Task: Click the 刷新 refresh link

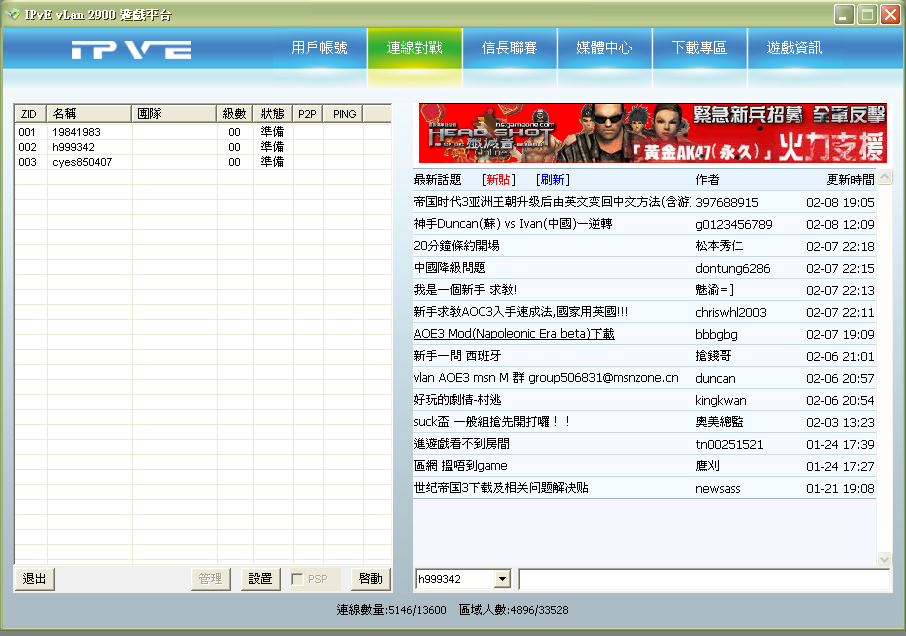Action: pyautogui.click(x=552, y=180)
